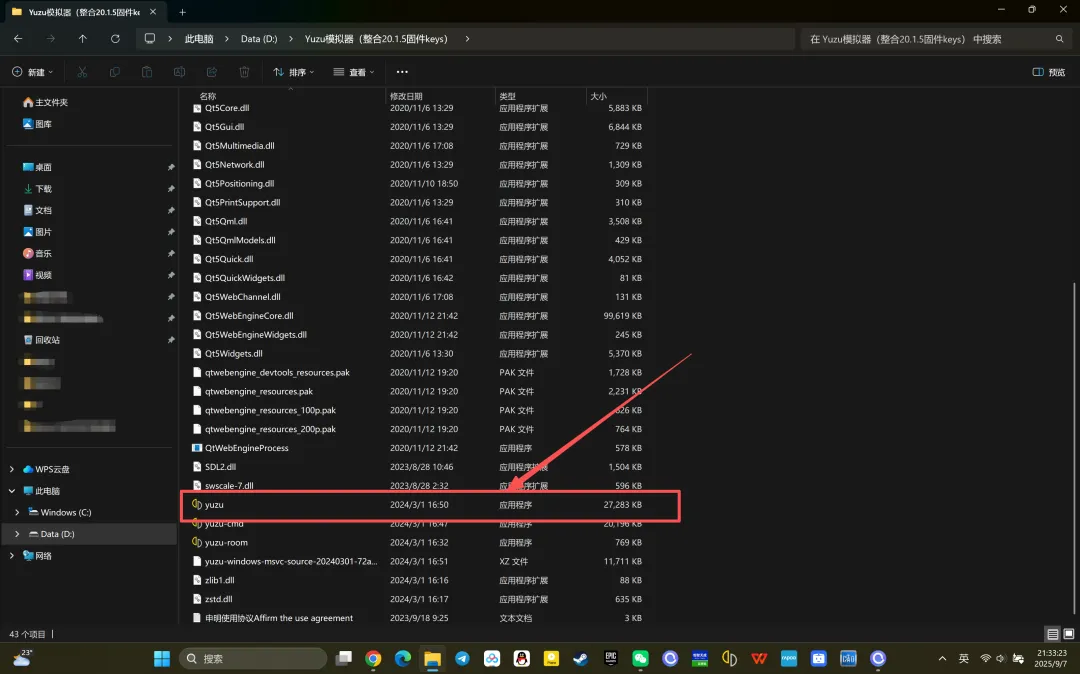This screenshot has width=1080, height=674.
Task: Open the Epic Games taskbar icon
Action: (x=610, y=659)
